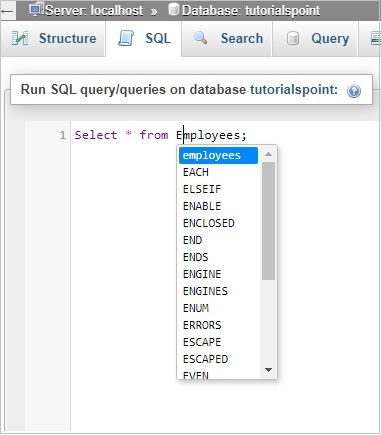Open the SQL help question mark icon
Viewport: 381px width, 435px height.
tap(354, 91)
